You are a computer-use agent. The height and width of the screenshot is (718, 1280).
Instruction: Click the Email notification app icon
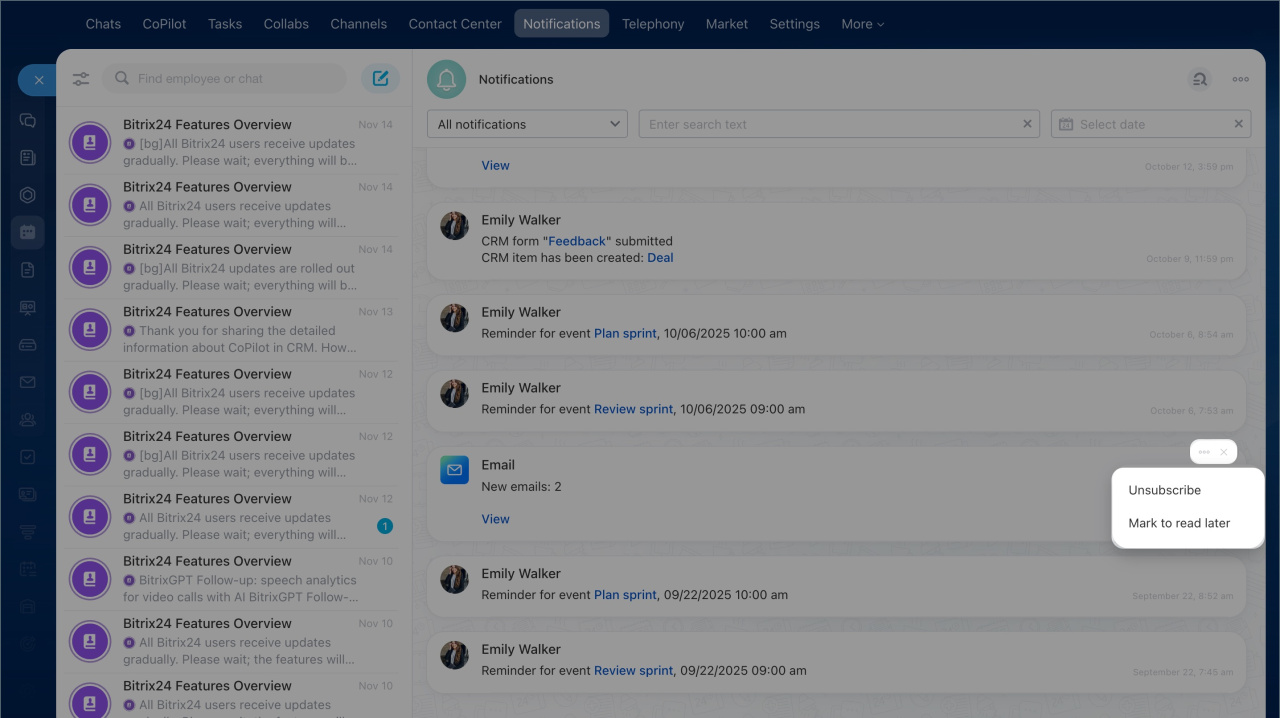pyautogui.click(x=454, y=469)
